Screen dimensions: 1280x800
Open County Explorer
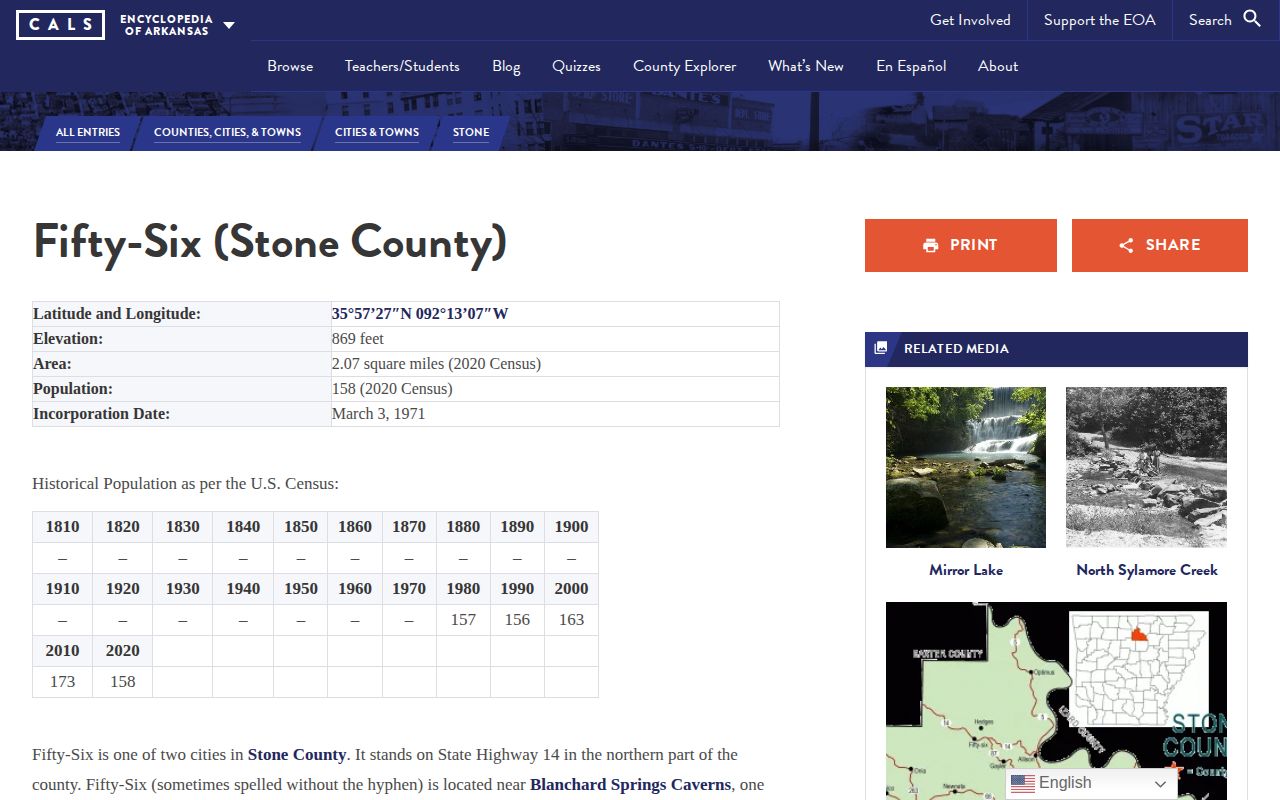tap(684, 66)
